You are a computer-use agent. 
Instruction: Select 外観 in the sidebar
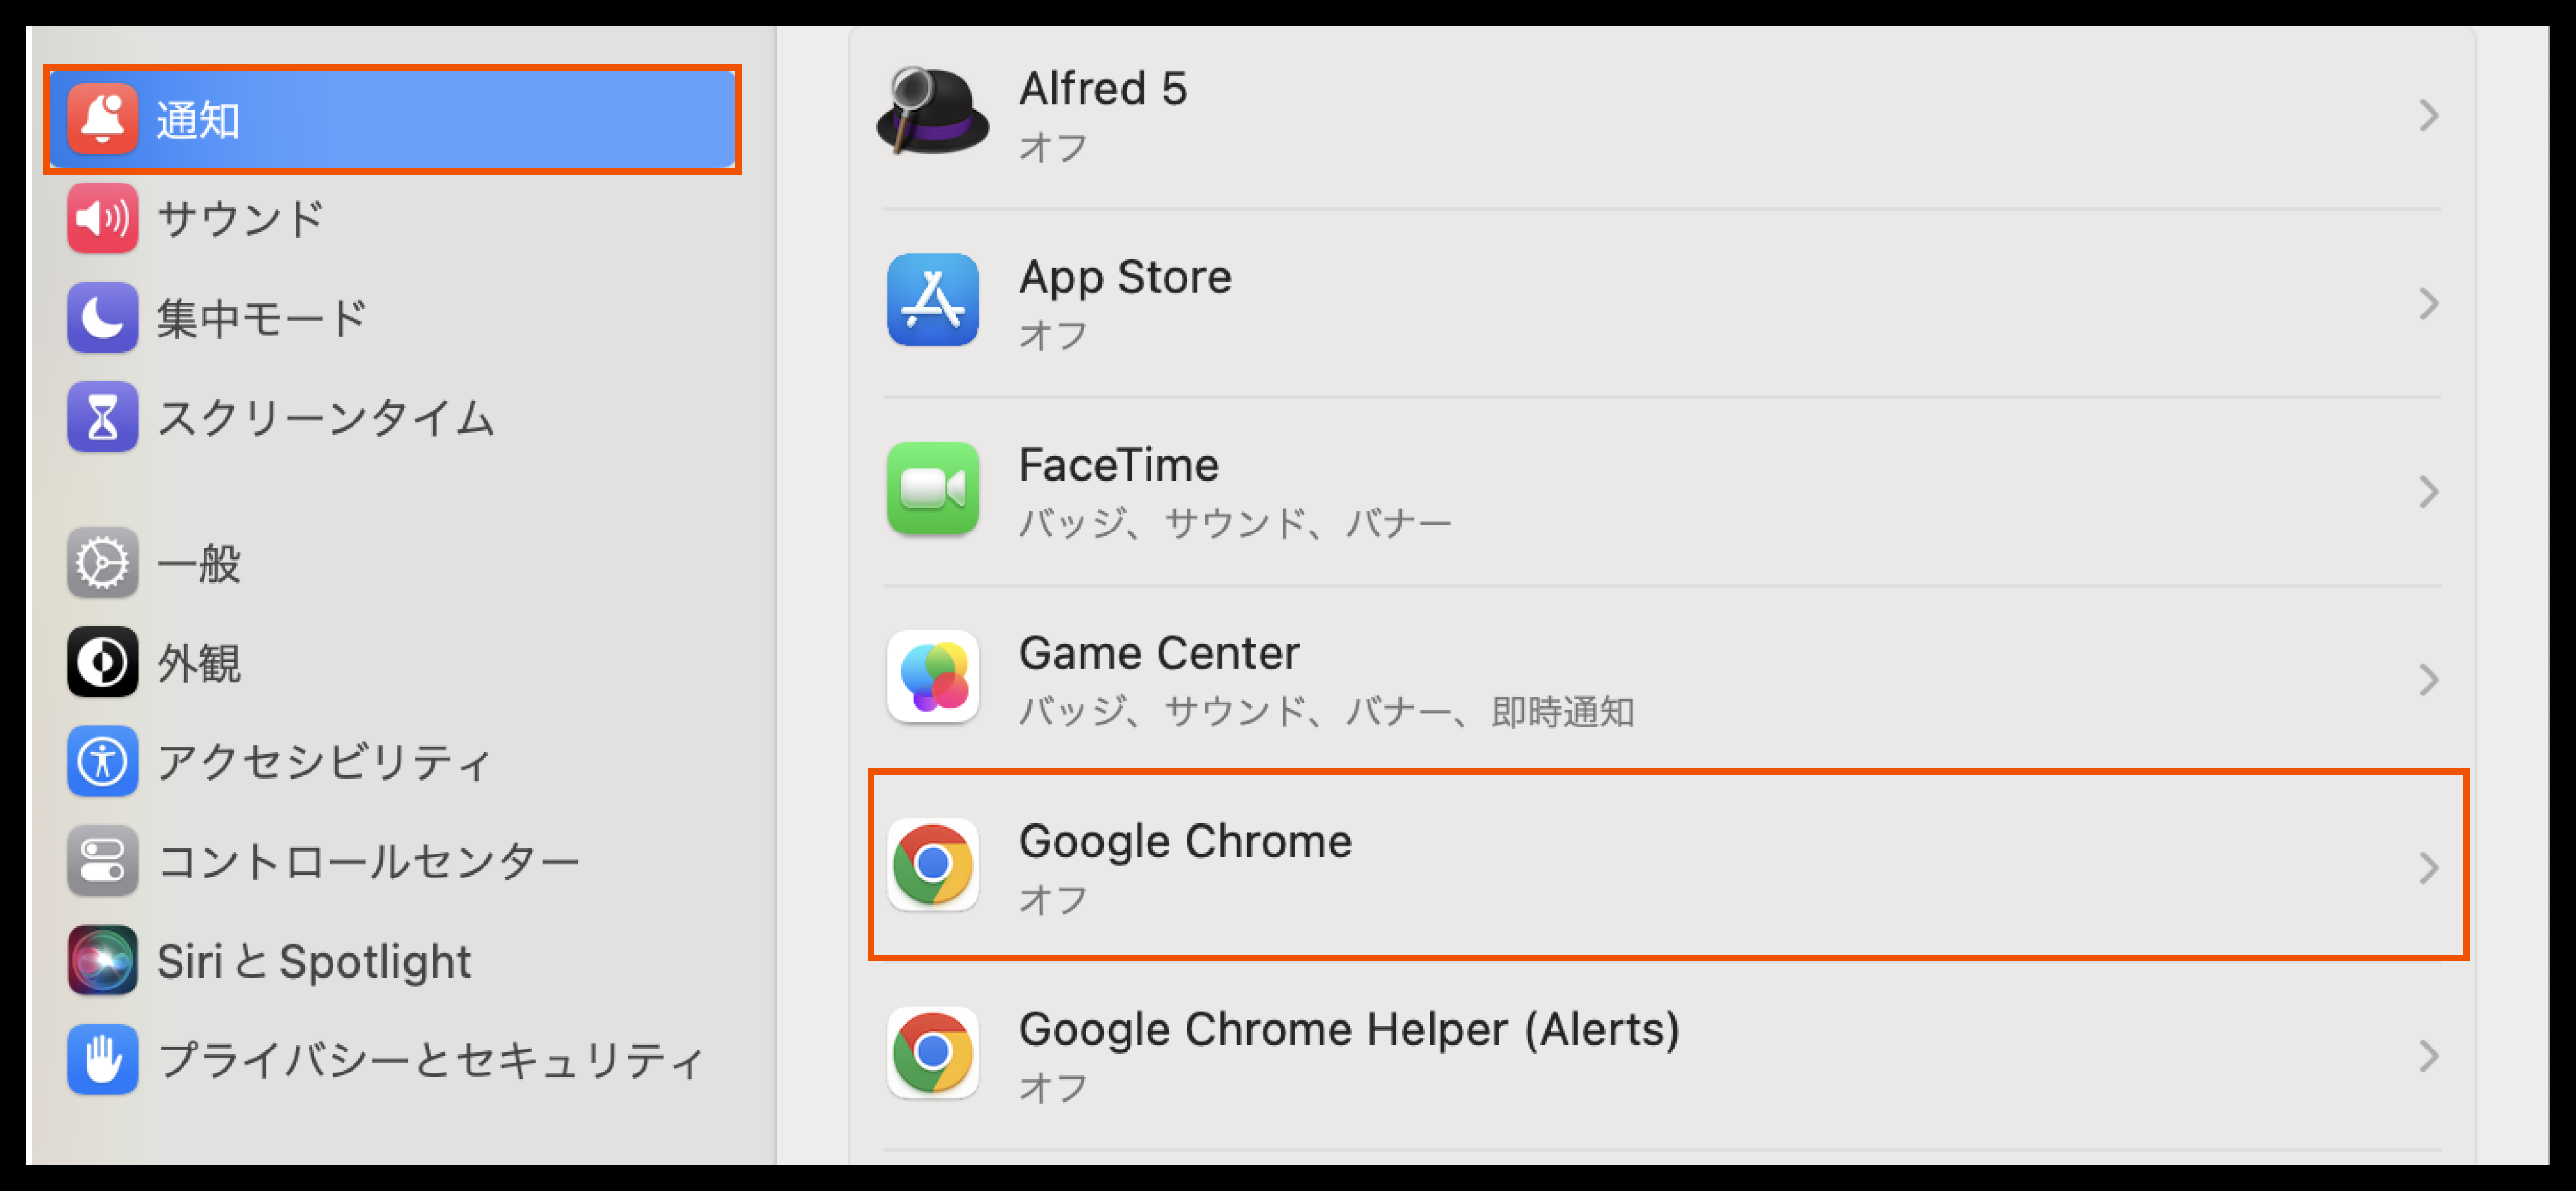198,662
